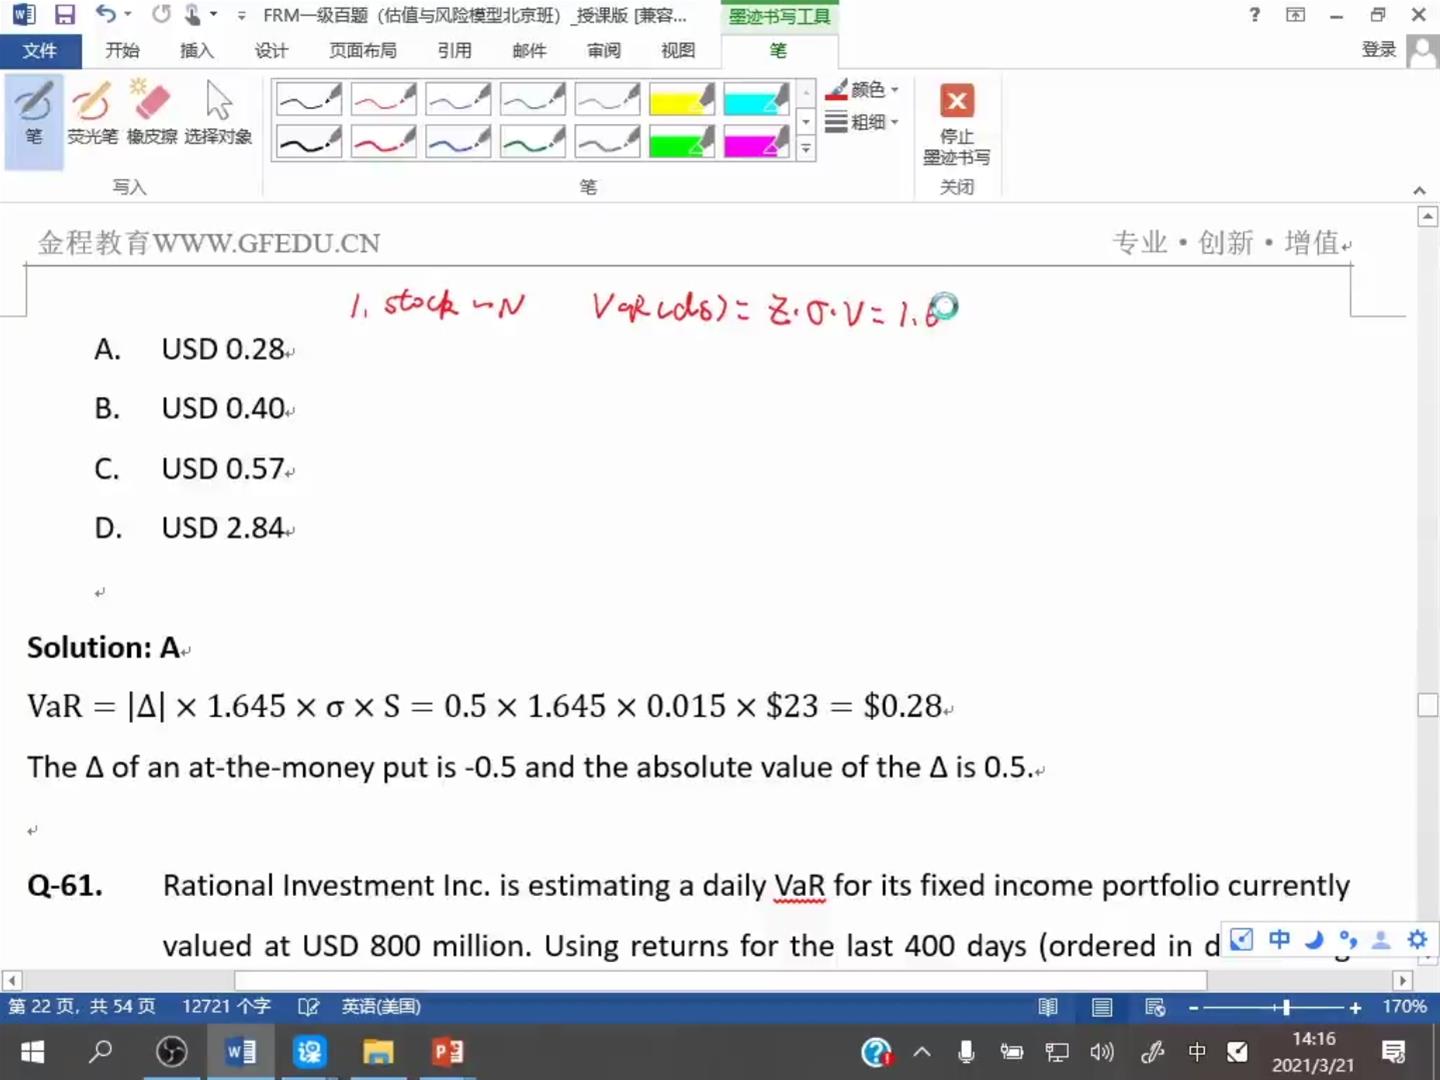Click the 12721 个字 word count
This screenshot has width=1440, height=1080.
tap(226, 1007)
